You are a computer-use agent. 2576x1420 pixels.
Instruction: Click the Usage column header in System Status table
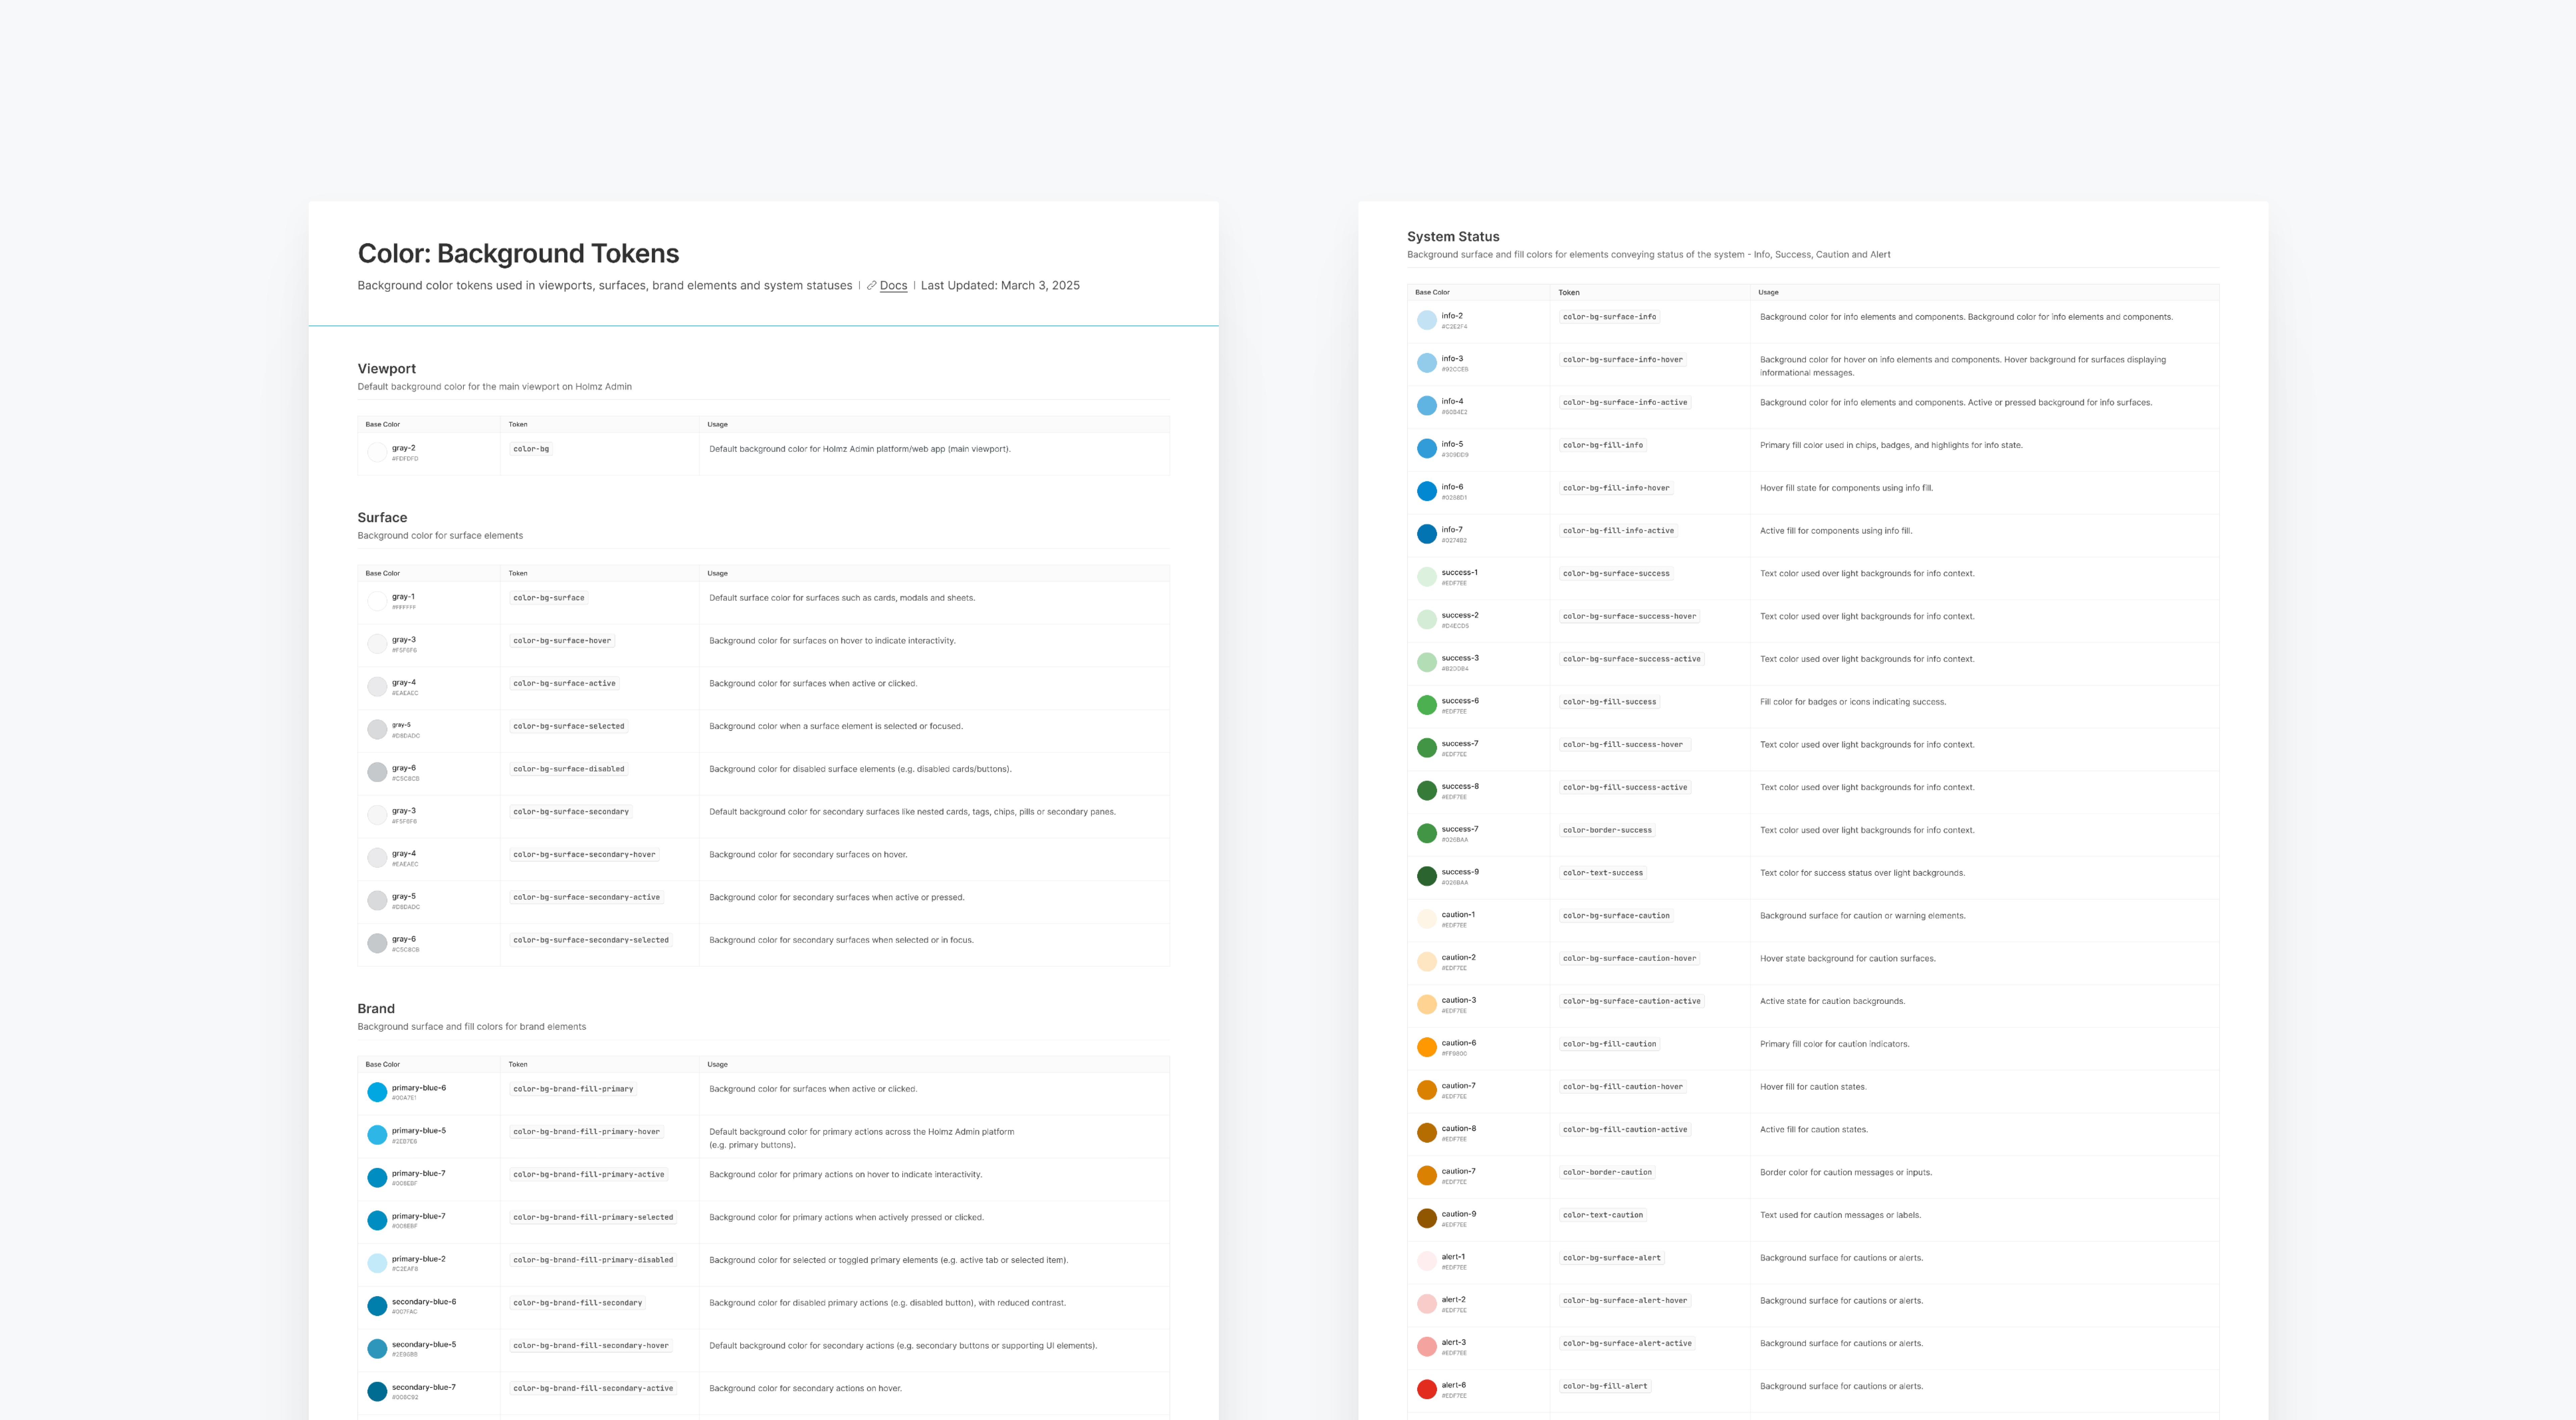(1768, 293)
